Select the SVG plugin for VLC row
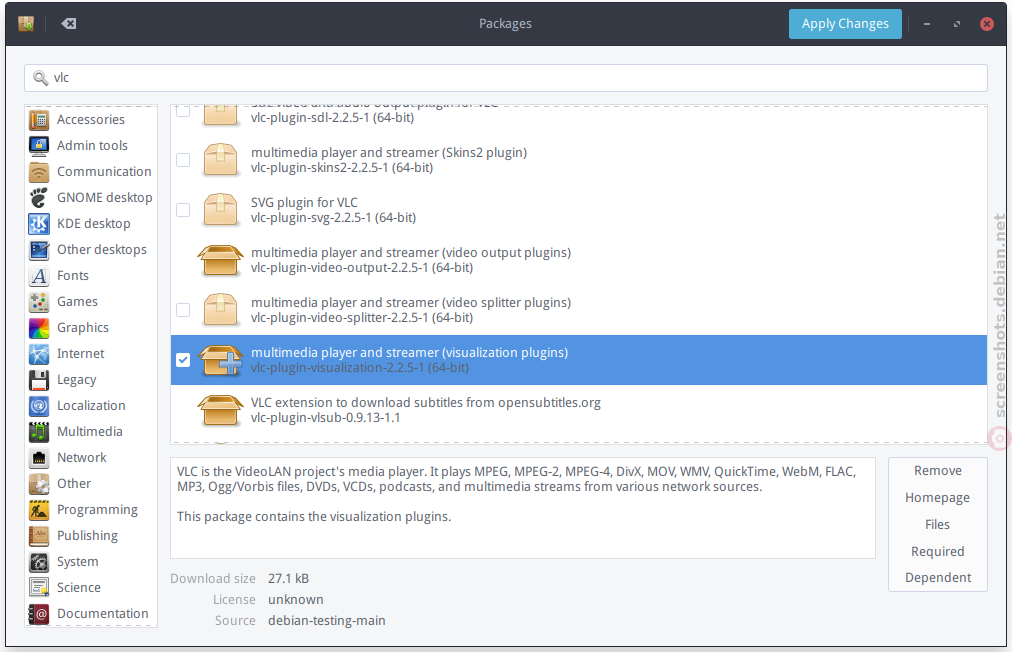1012x652 pixels. pyautogui.click(x=578, y=210)
